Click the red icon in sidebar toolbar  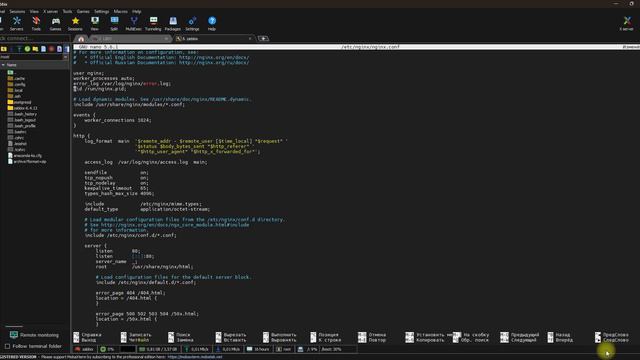point(51,49)
